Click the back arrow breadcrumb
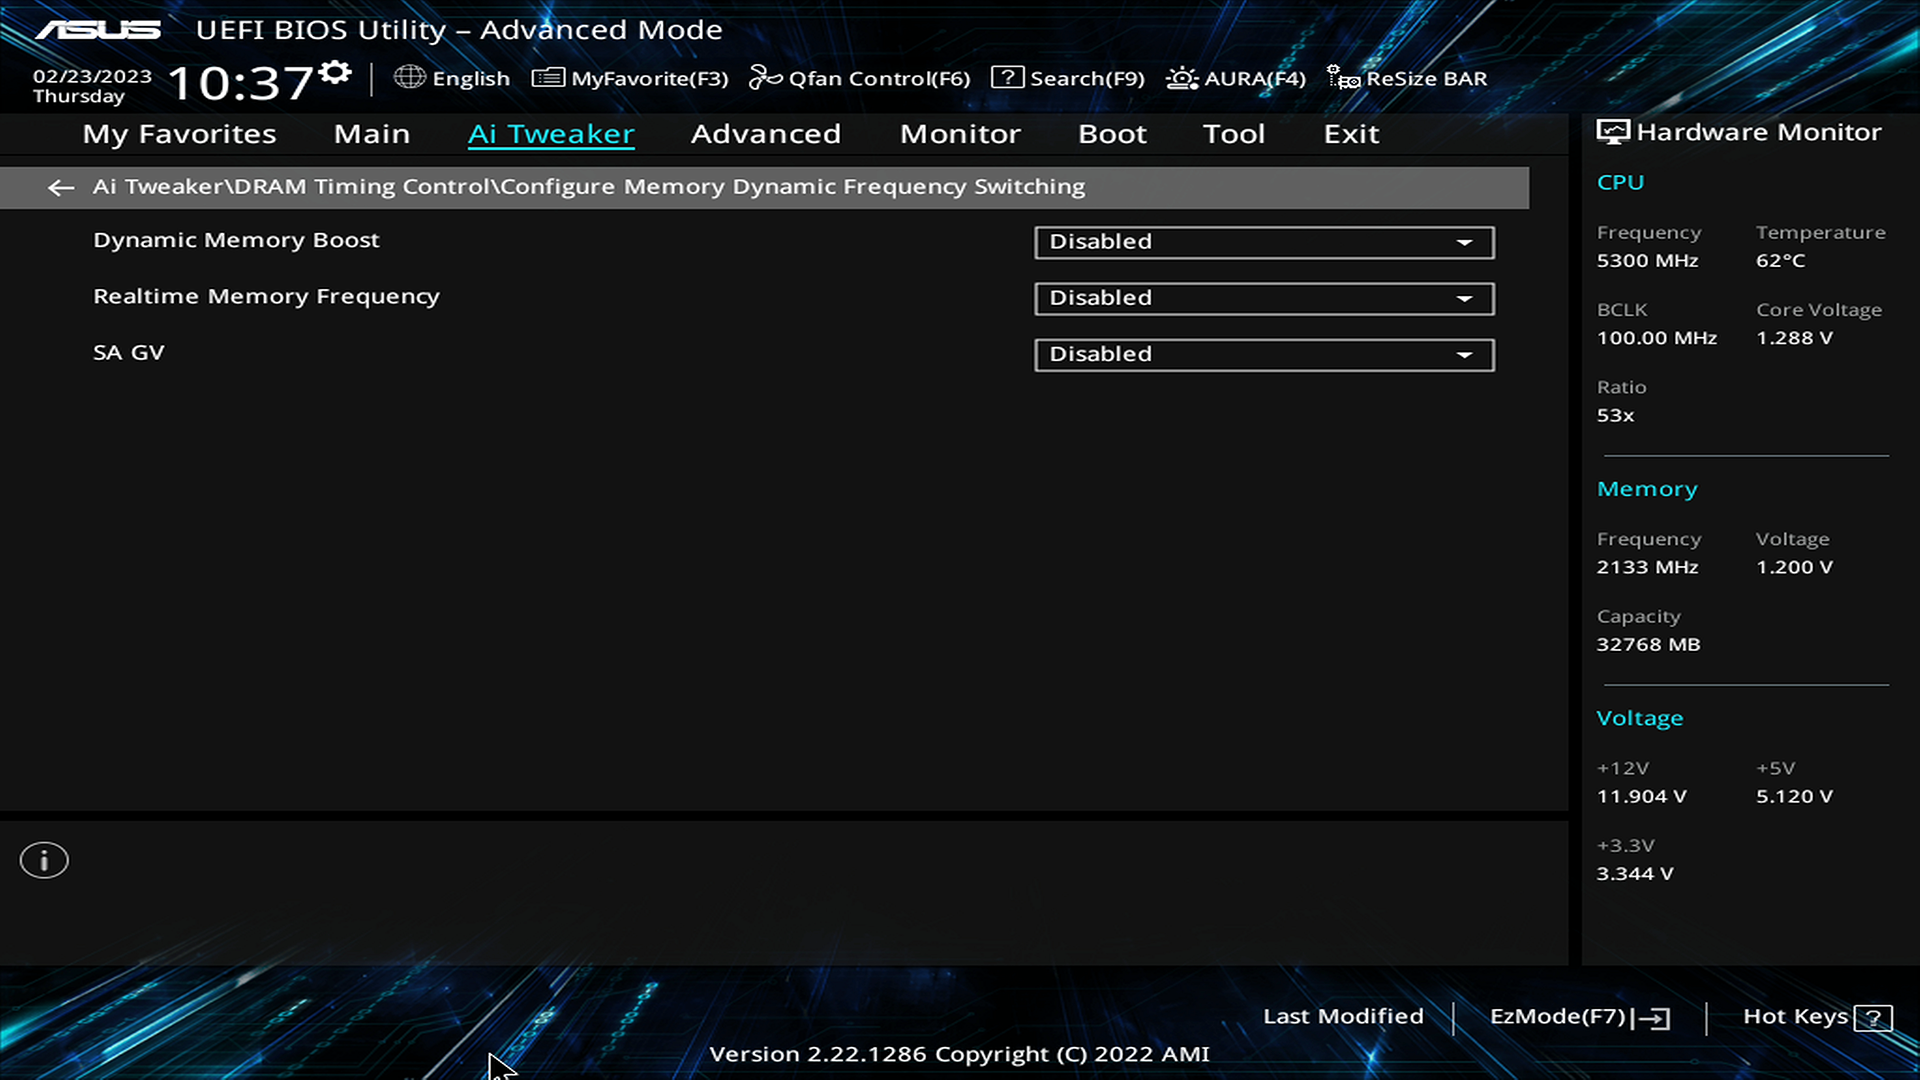The image size is (1920, 1080). click(61, 186)
